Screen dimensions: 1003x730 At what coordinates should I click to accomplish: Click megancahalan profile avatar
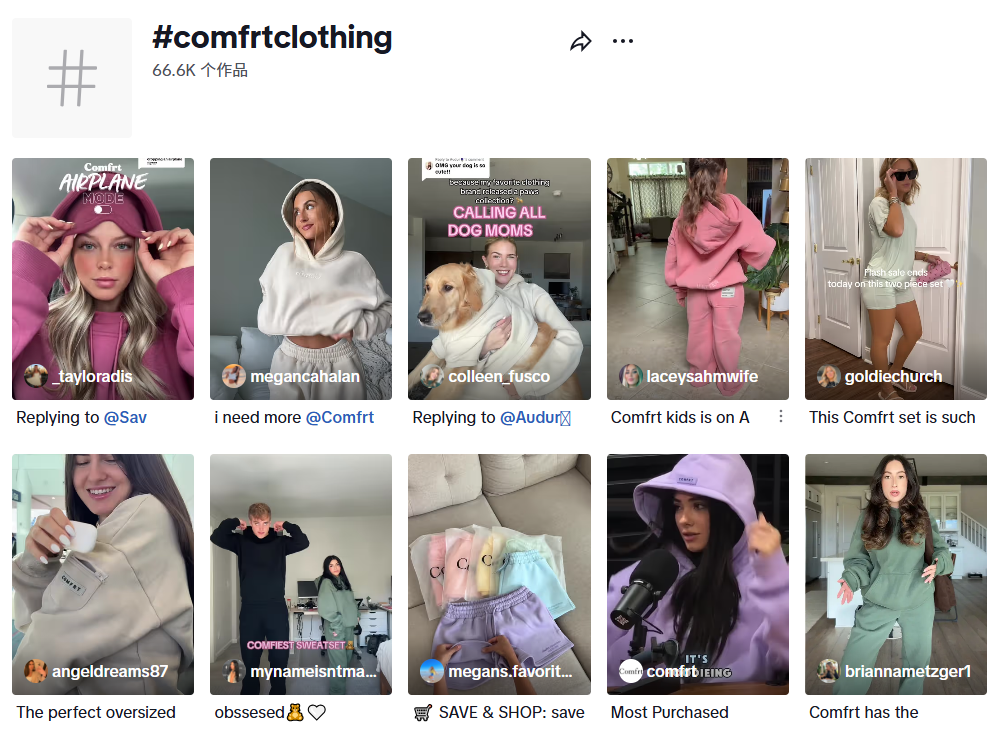tap(234, 376)
